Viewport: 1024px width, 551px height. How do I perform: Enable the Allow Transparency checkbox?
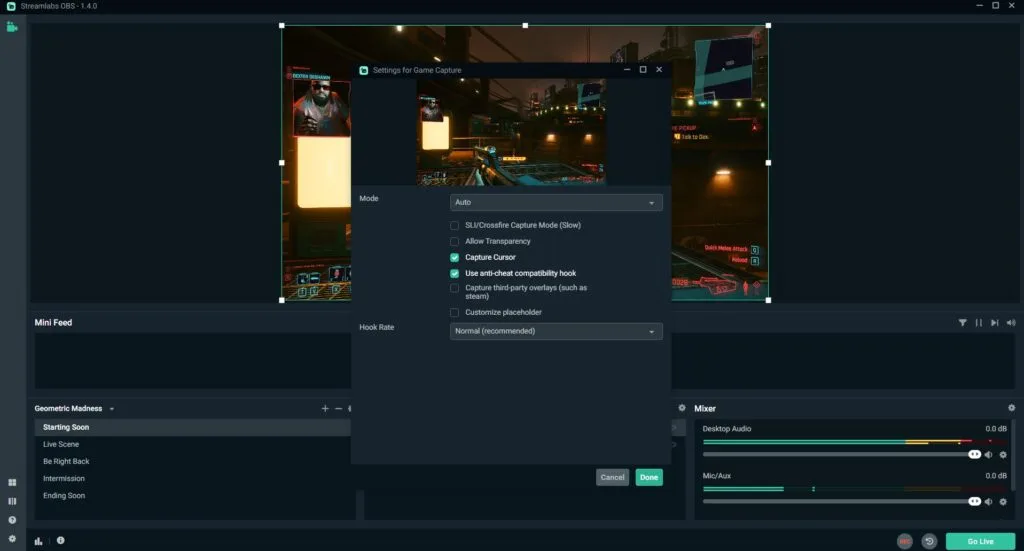click(x=455, y=241)
